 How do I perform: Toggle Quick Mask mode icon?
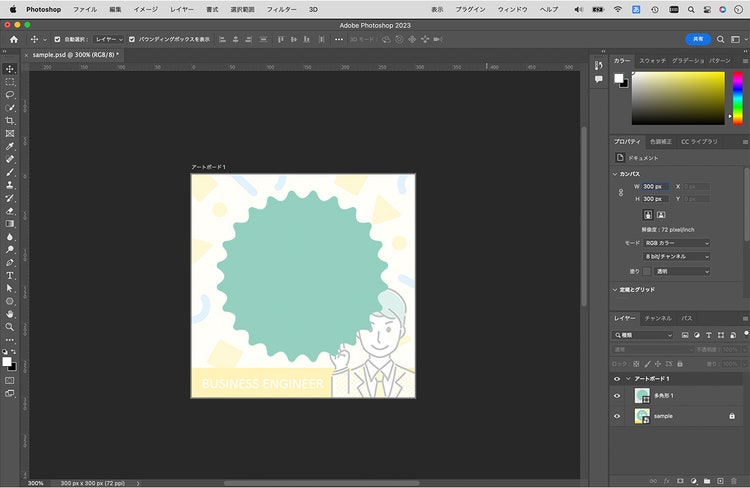(x=10, y=380)
